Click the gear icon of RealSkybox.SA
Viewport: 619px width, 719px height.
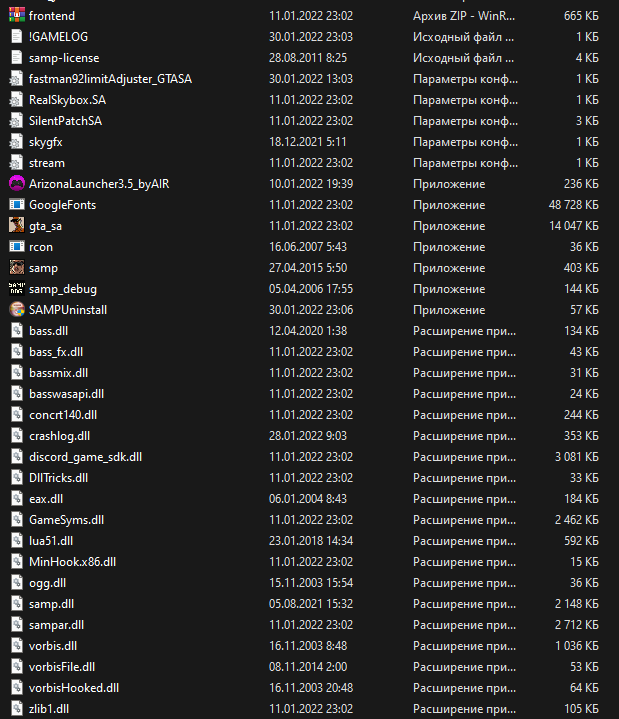click(17, 100)
